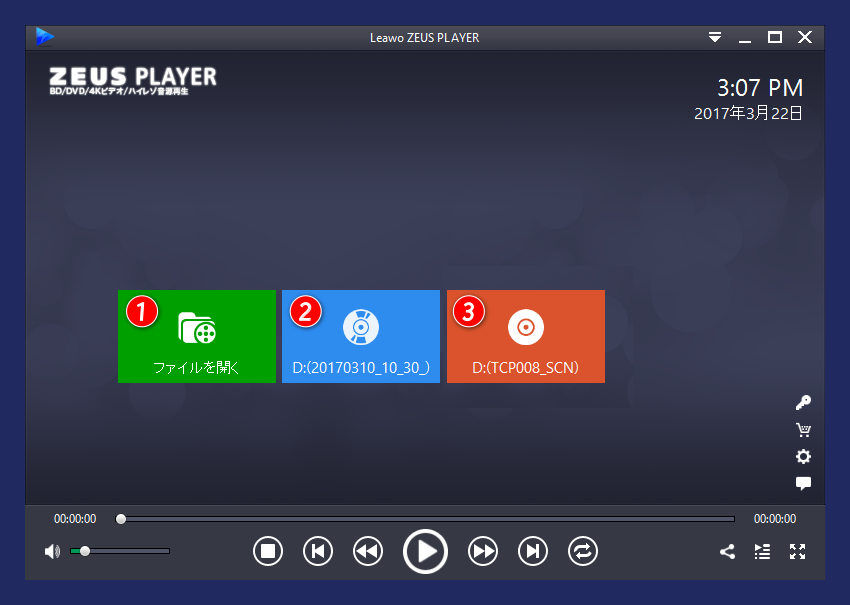The height and width of the screenshot is (605, 850).
Task: Open the settings gear icon
Action: (803, 456)
